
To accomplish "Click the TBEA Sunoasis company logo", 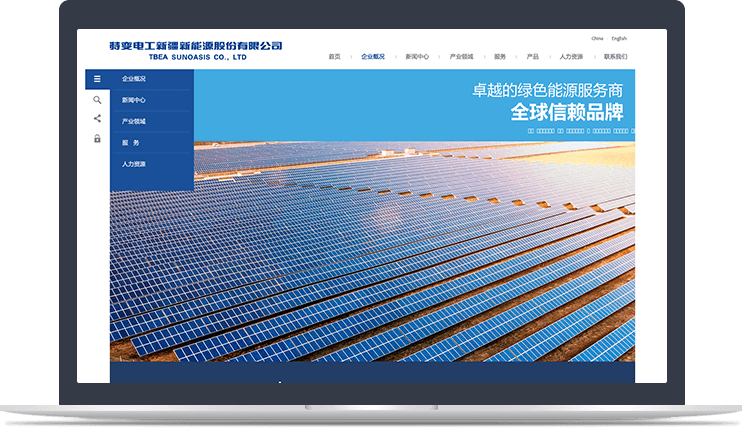I will tap(196, 50).
